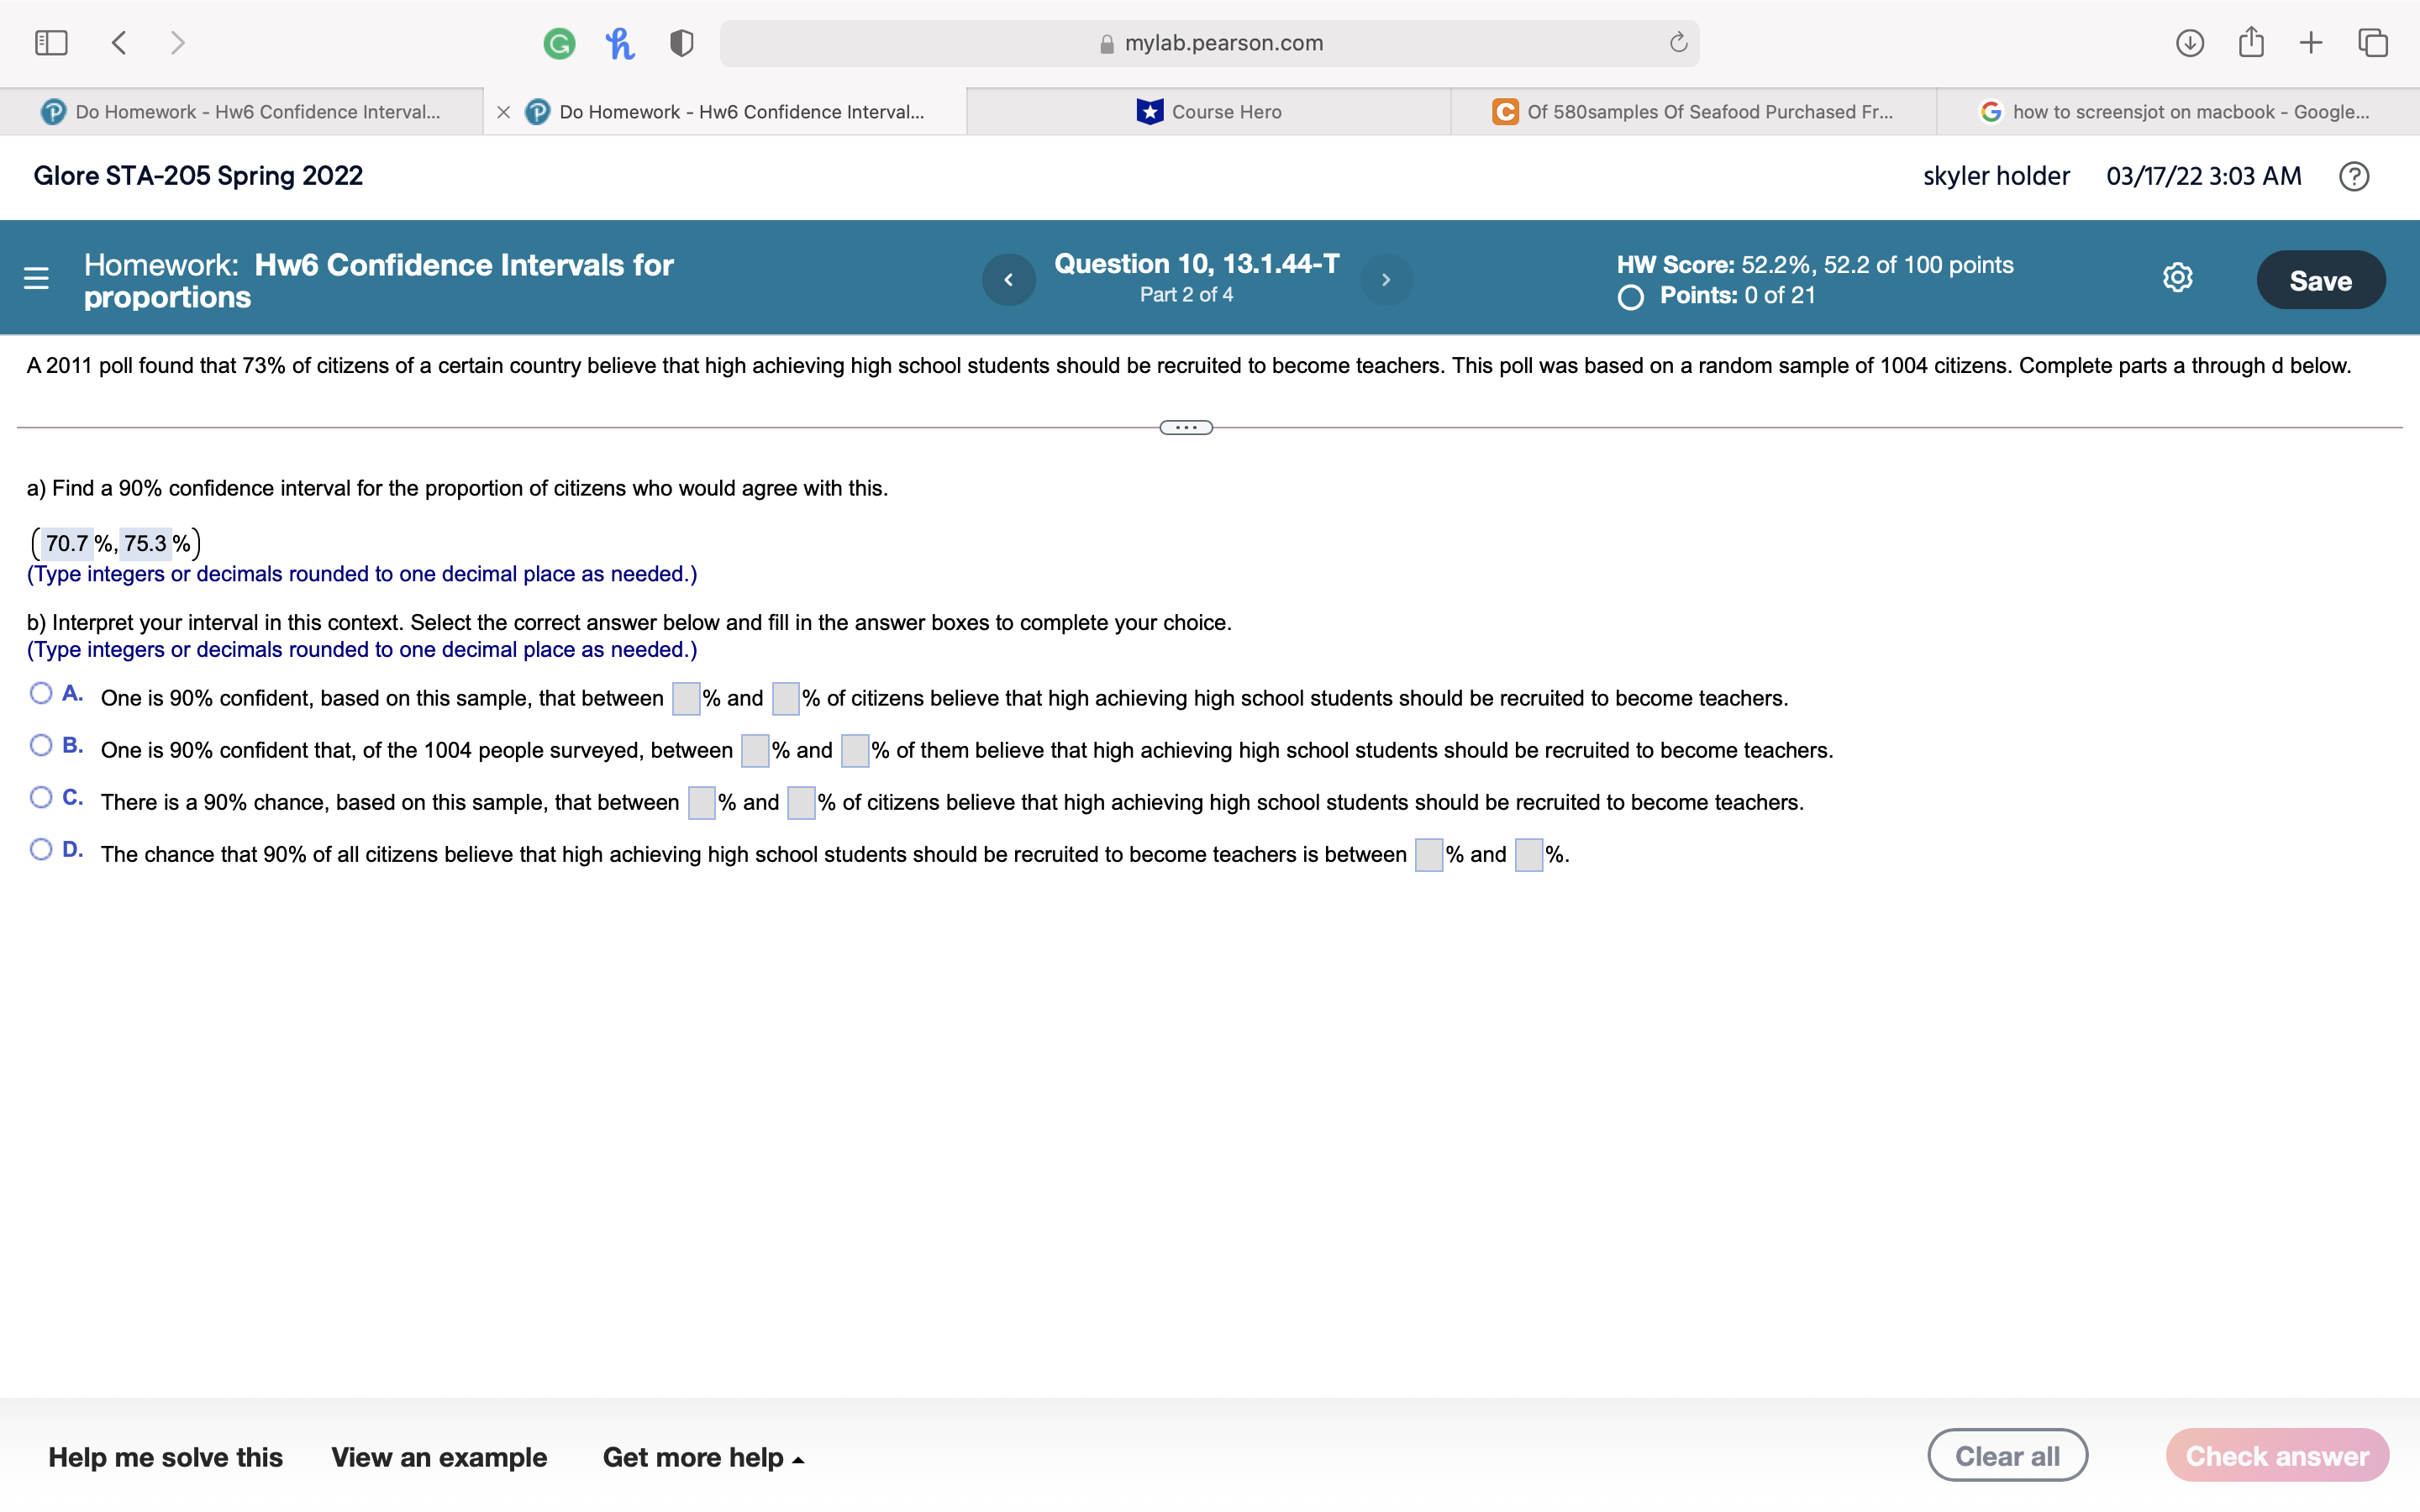
Task: Open the help question mark icon
Action: [2354, 176]
